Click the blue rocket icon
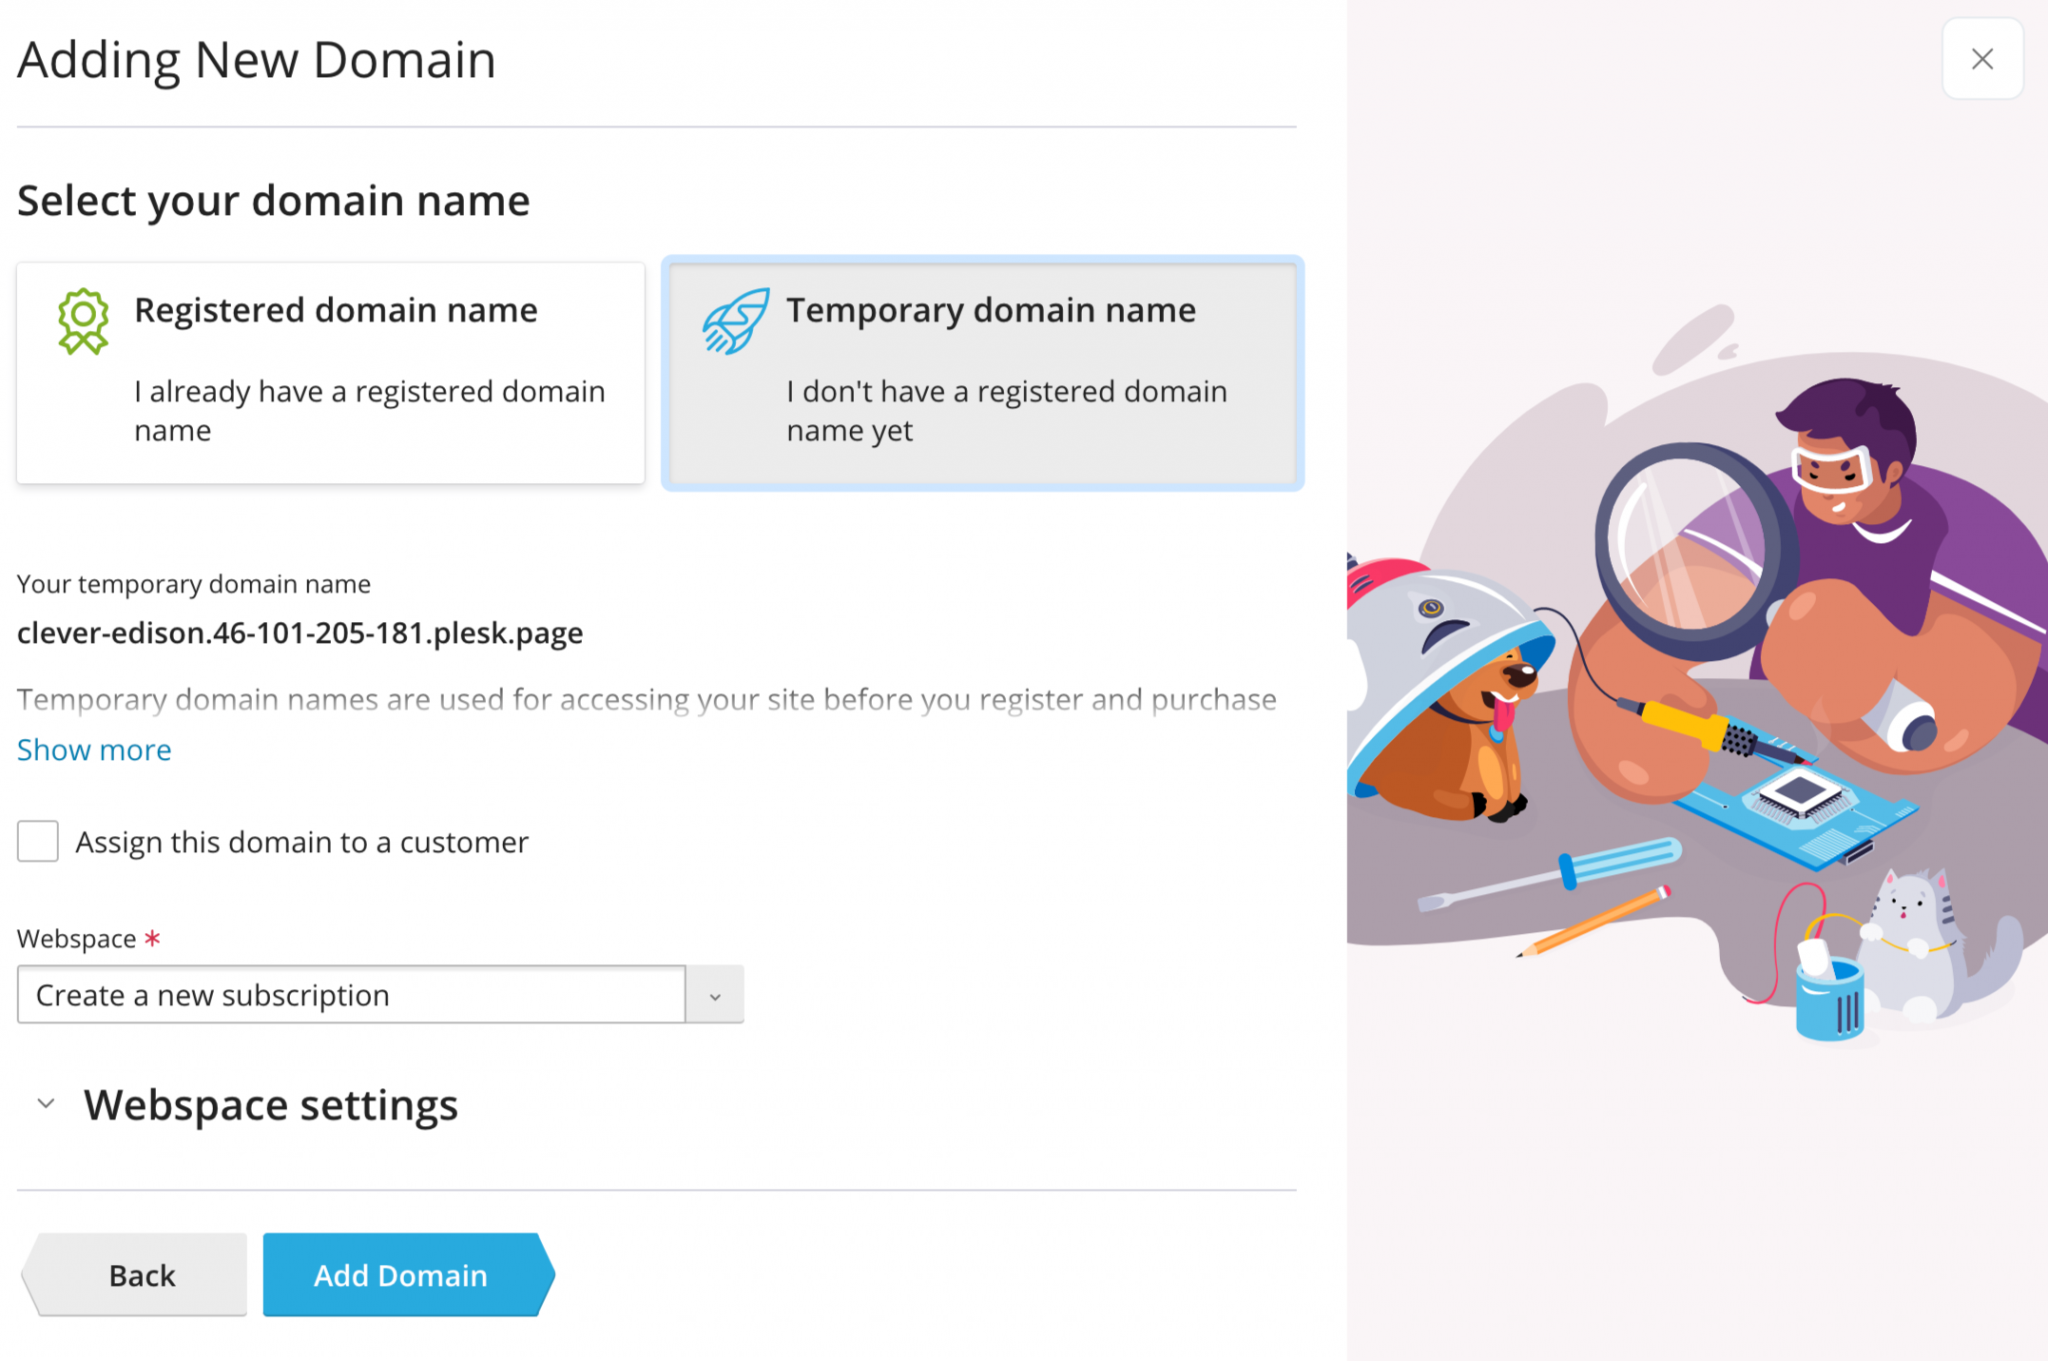 point(736,321)
